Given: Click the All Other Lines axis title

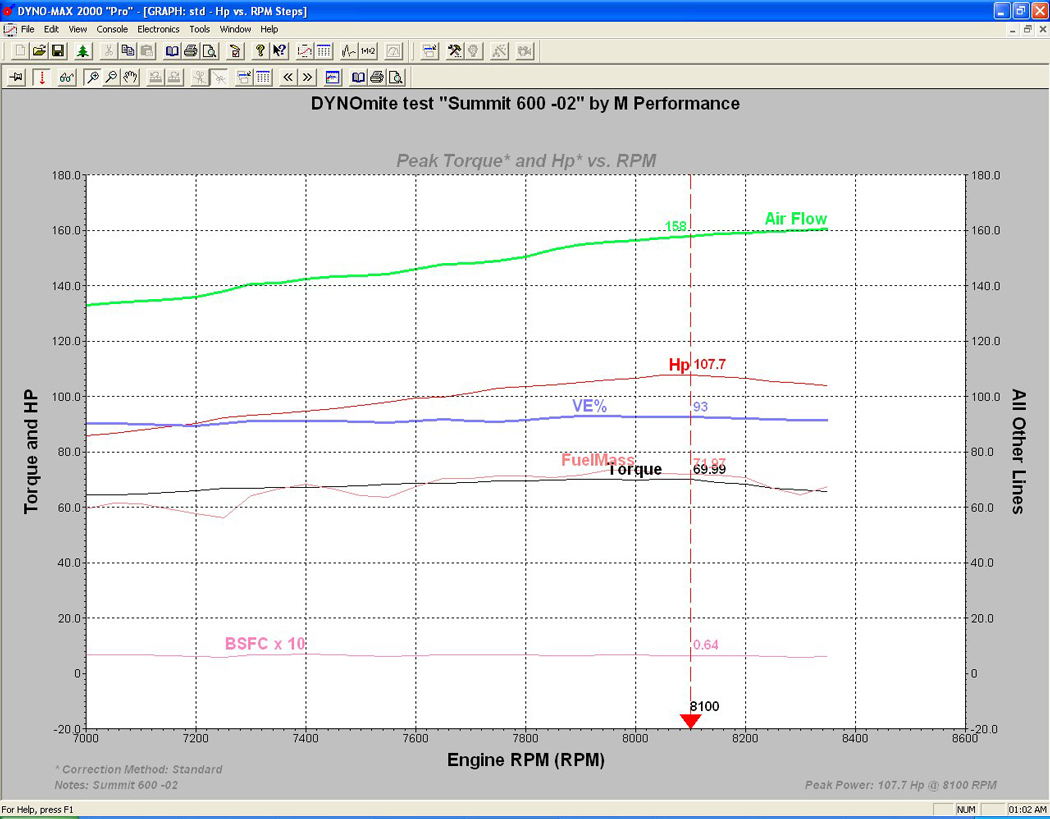Looking at the screenshot, I should 1018,451.
